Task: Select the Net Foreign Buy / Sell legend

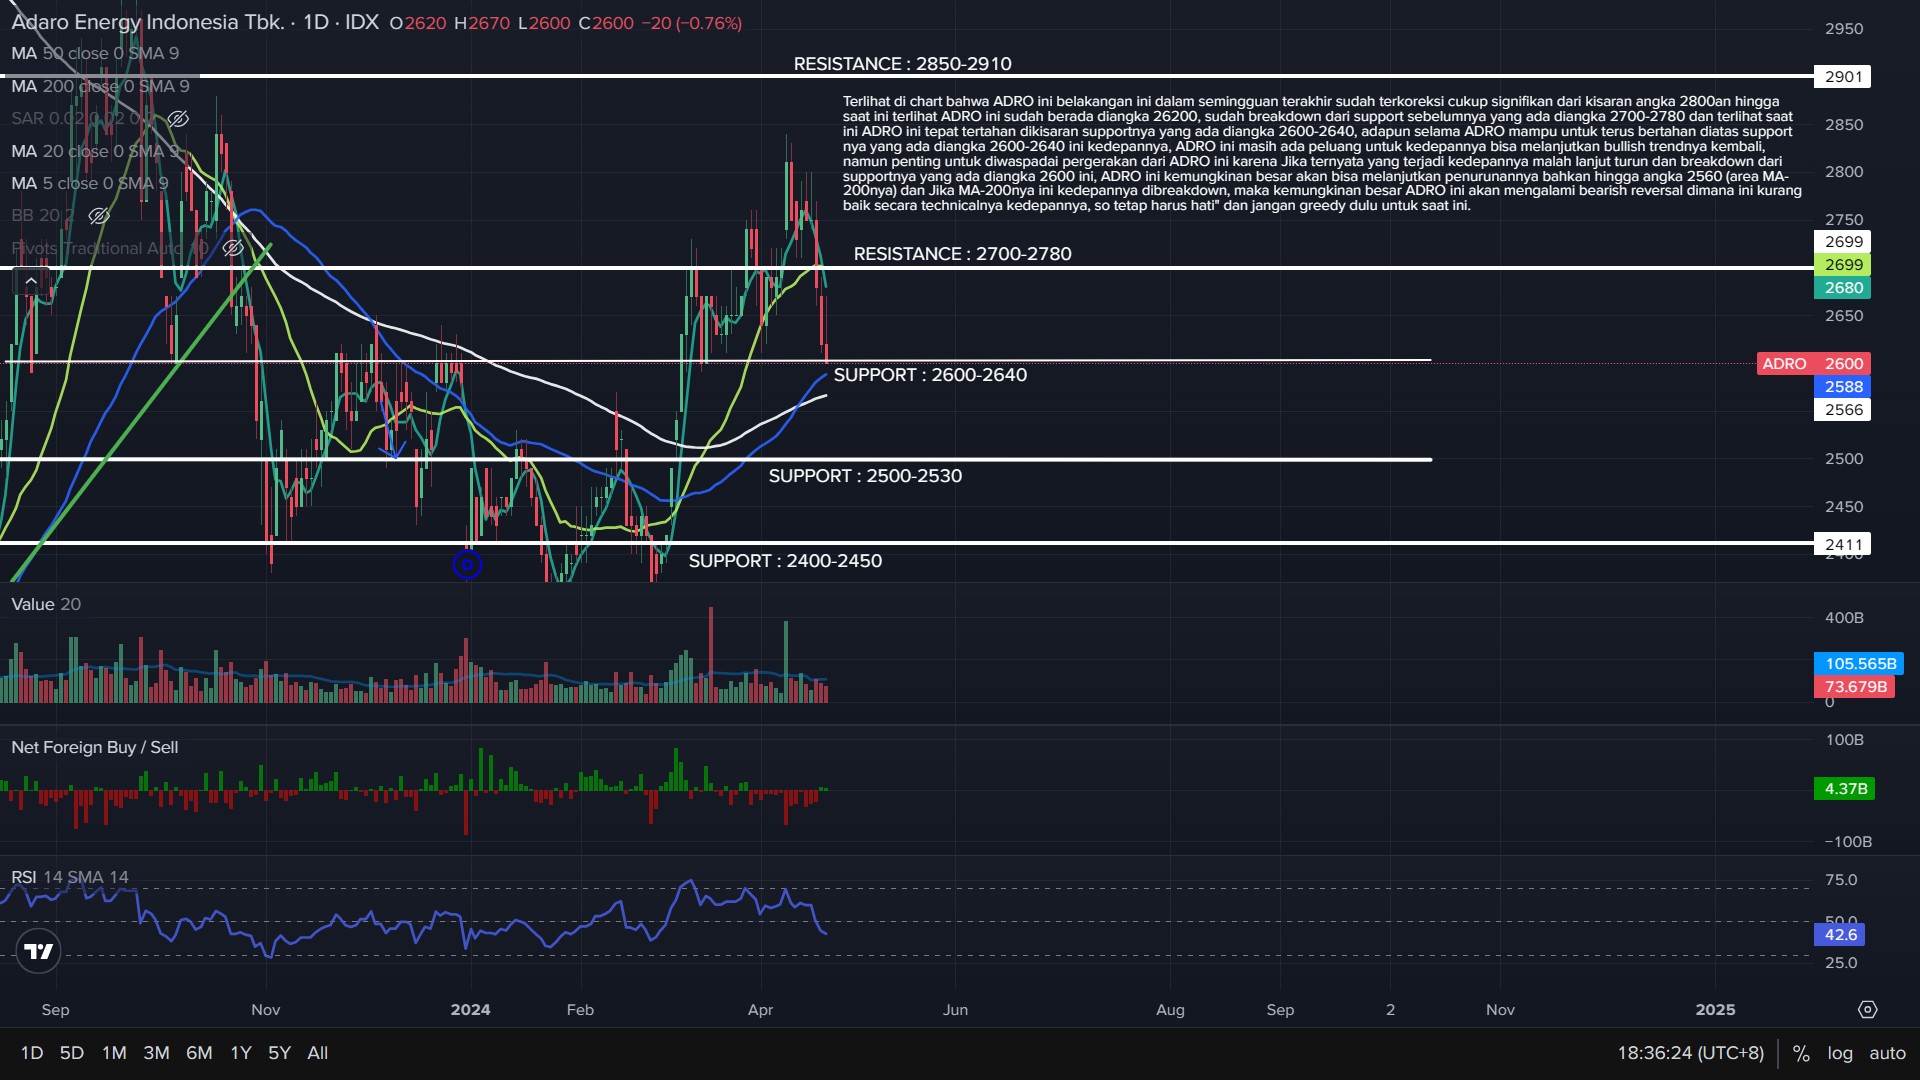Action: coord(94,747)
